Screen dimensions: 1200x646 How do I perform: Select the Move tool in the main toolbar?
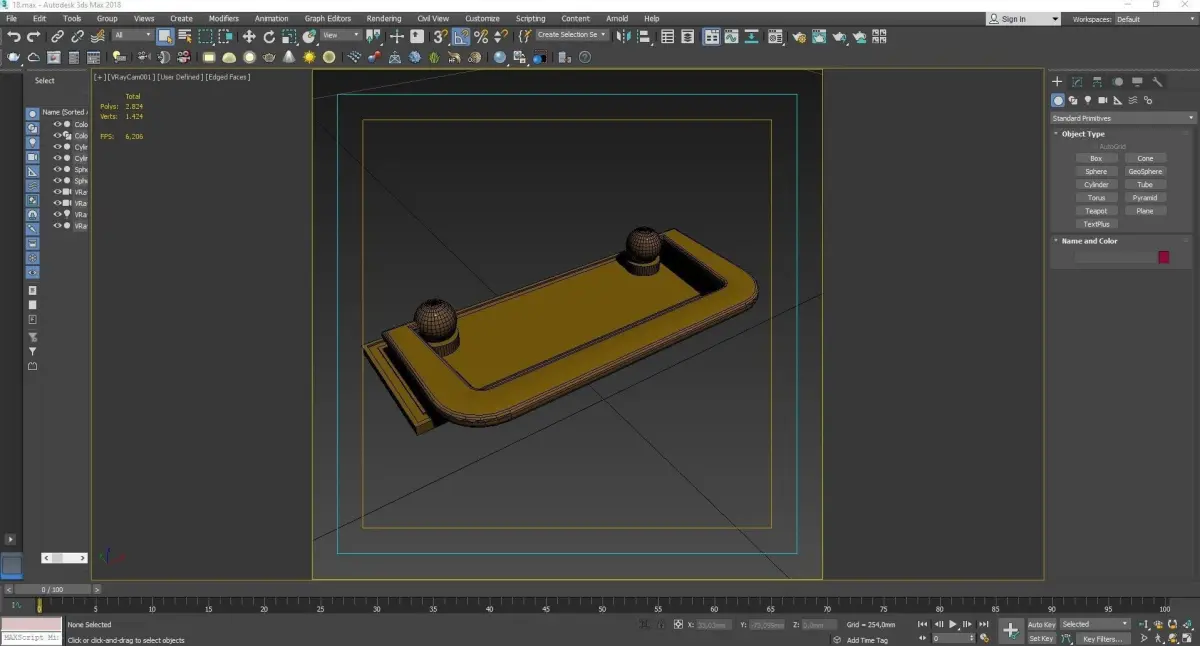click(x=249, y=36)
